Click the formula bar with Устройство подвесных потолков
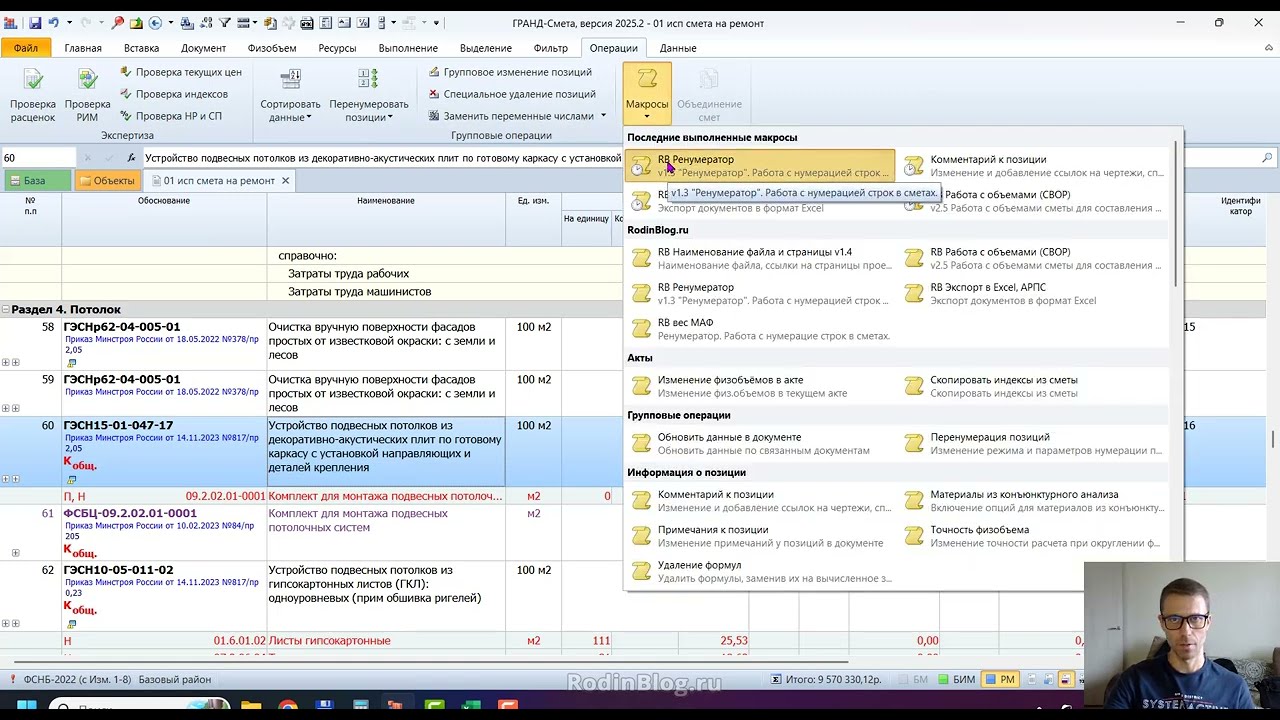 (382, 158)
